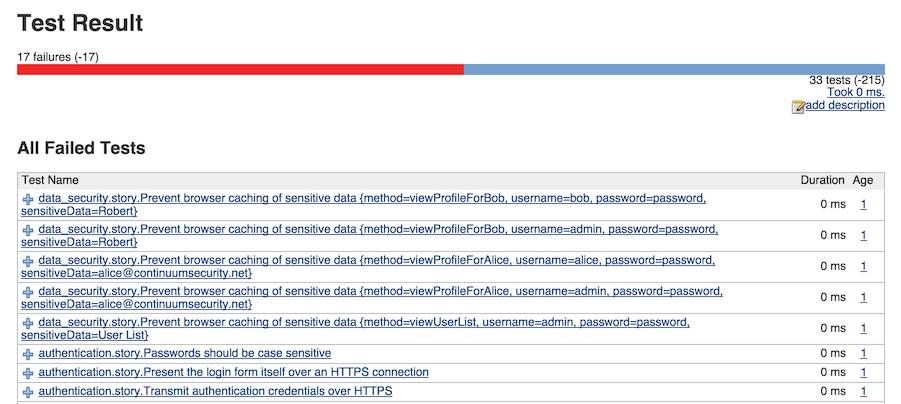Click plus icon for Present login form HTTPS test

pos(28,373)
